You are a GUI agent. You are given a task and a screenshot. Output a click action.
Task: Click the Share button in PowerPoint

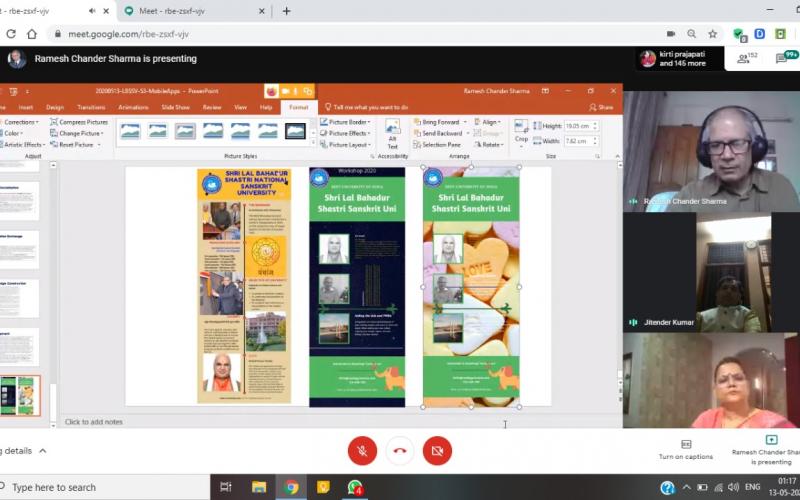pyautogui.click(x=601, y=108)
